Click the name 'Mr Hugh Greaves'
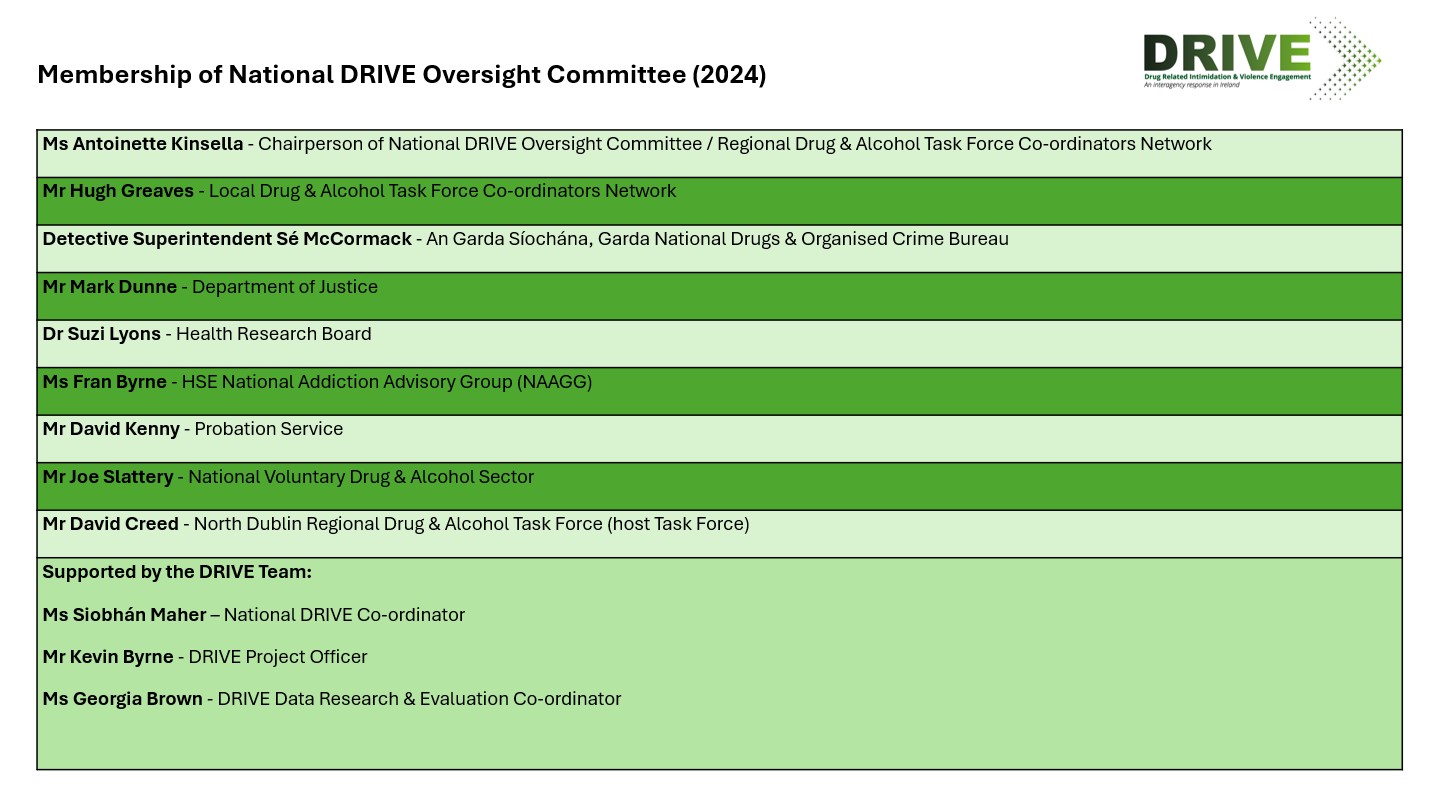The width and height of the screenshot is (1437, 796). (118, 191)
